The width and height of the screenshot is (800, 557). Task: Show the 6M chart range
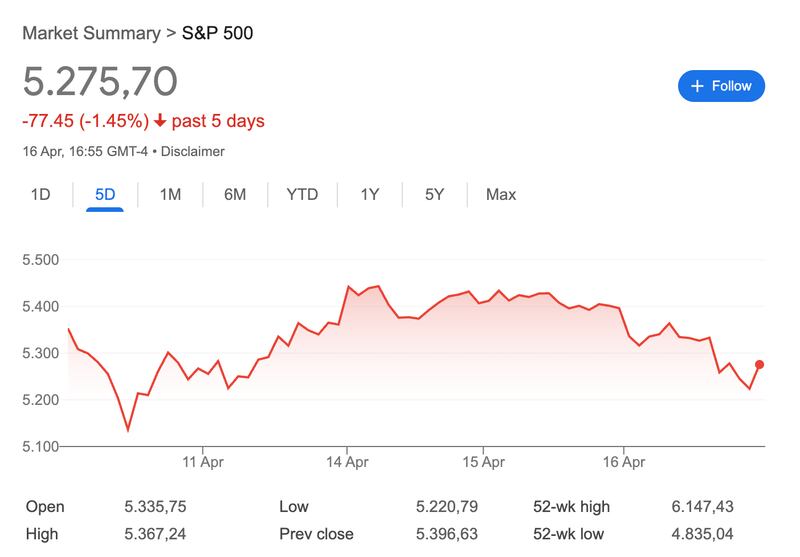[235, 194]
